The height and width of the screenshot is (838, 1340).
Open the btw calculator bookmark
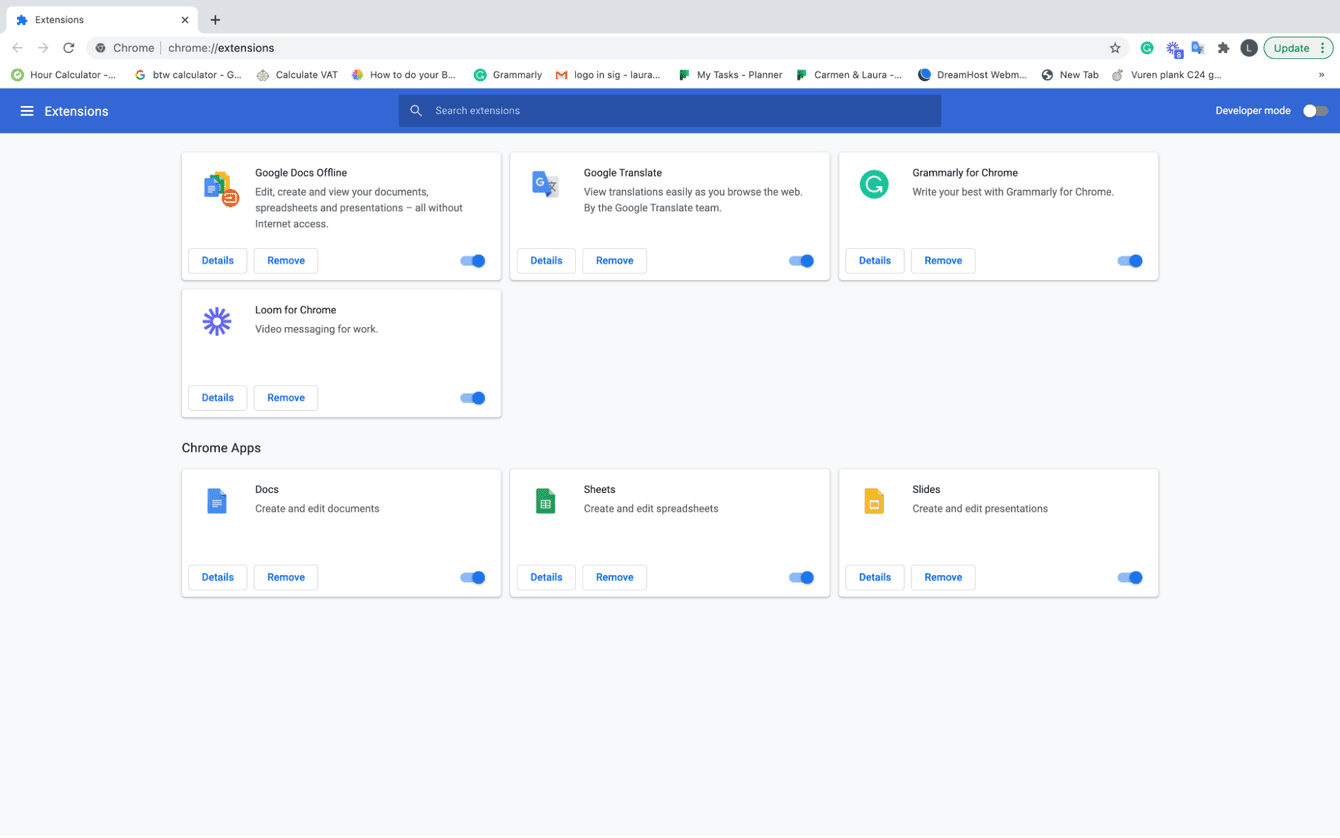point(188,75)
